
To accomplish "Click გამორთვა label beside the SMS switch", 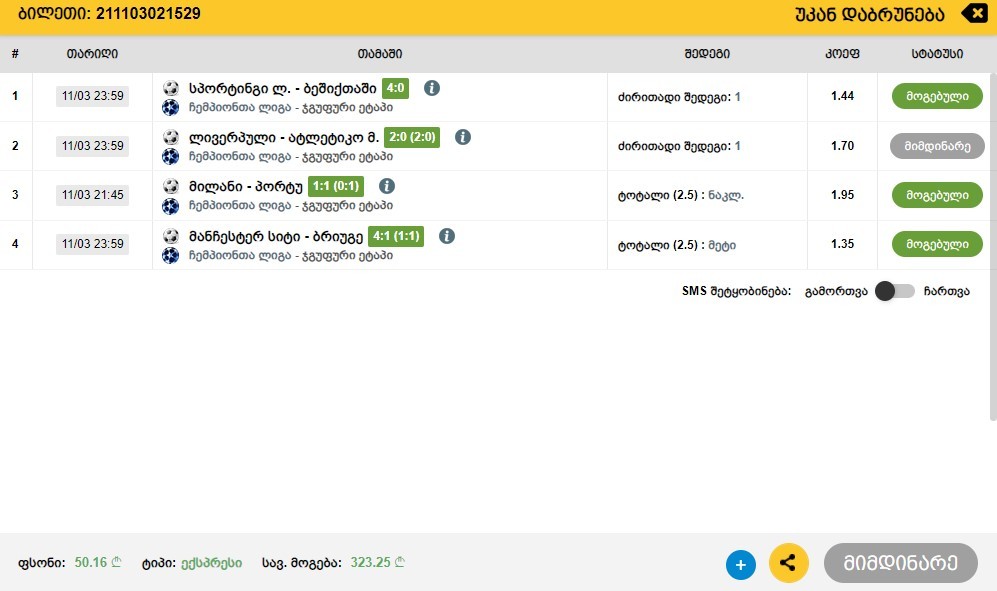I will coord(836,291).
